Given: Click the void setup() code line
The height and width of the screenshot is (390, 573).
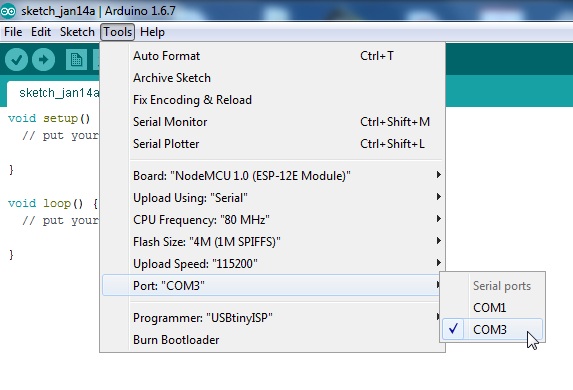Looking at the screenshot, I should pos(49,119).
